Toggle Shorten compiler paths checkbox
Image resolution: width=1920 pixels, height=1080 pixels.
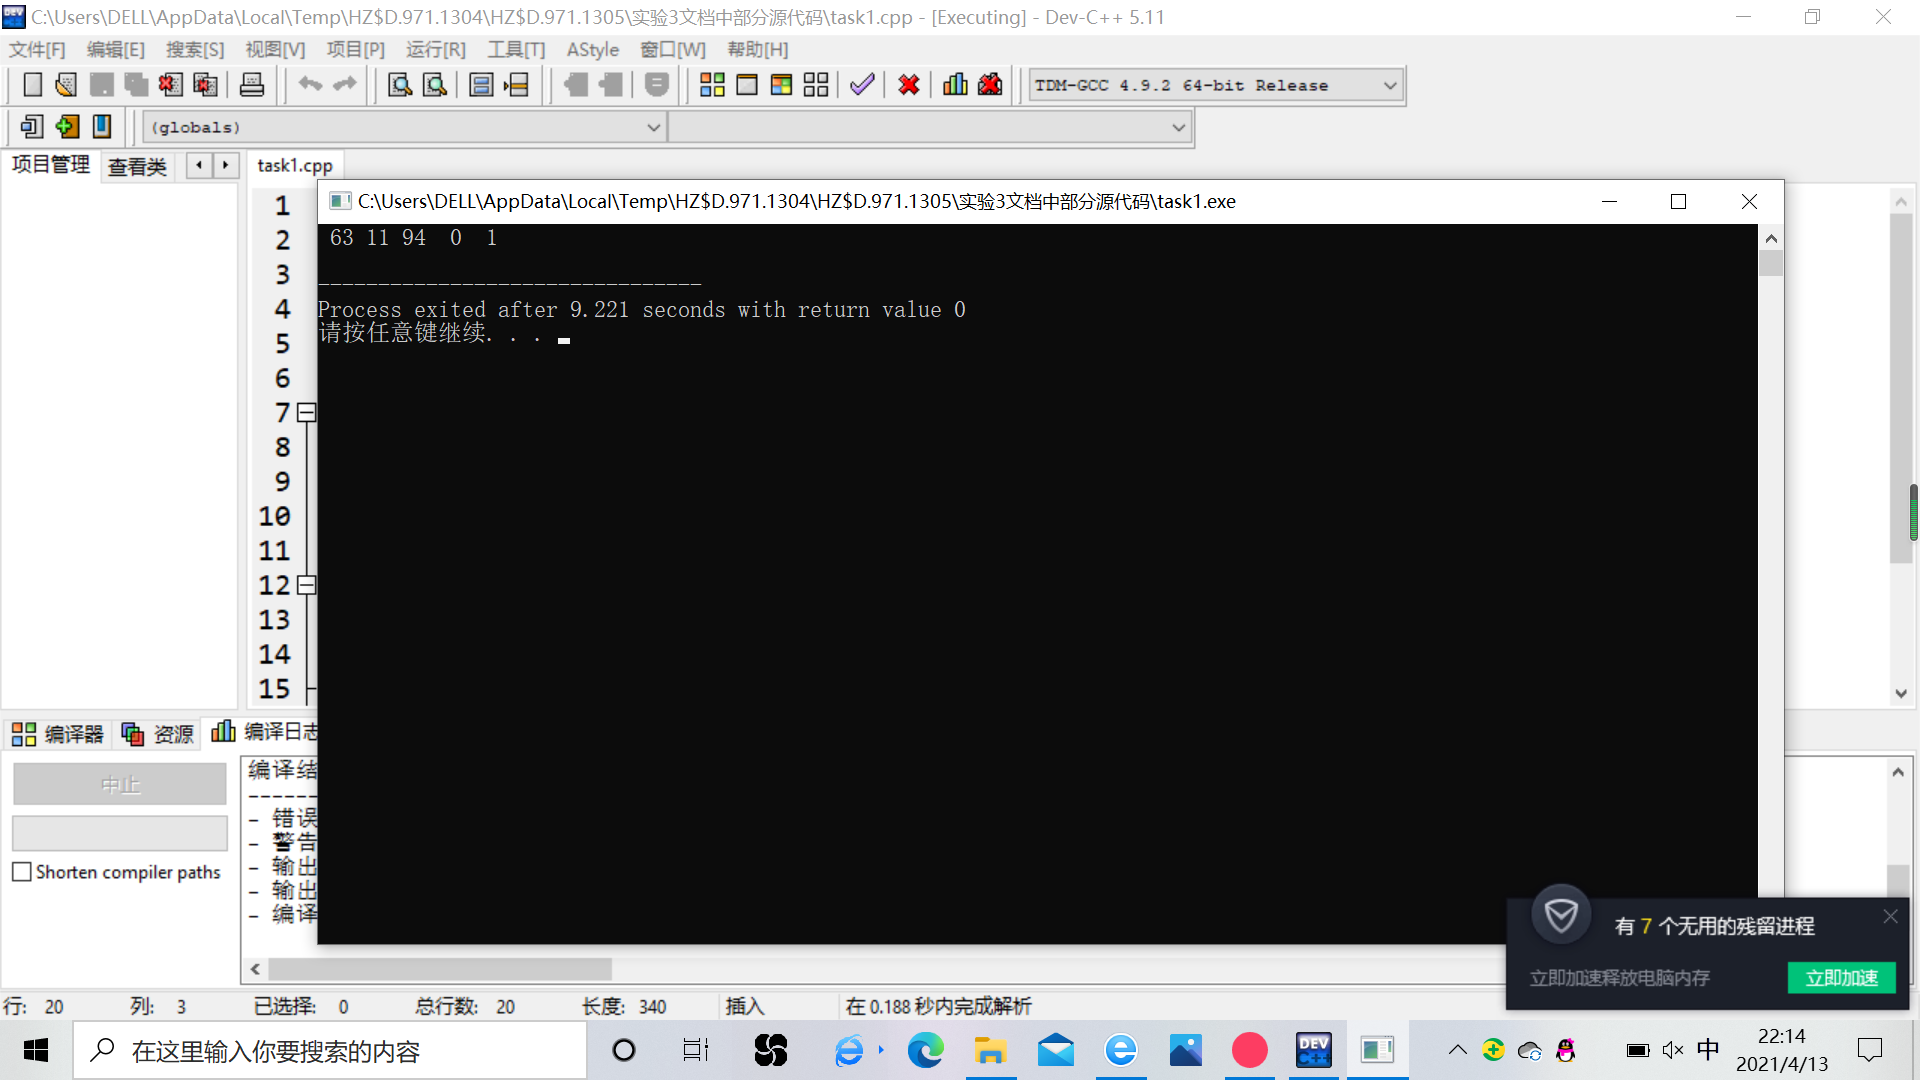pos(22,872)
